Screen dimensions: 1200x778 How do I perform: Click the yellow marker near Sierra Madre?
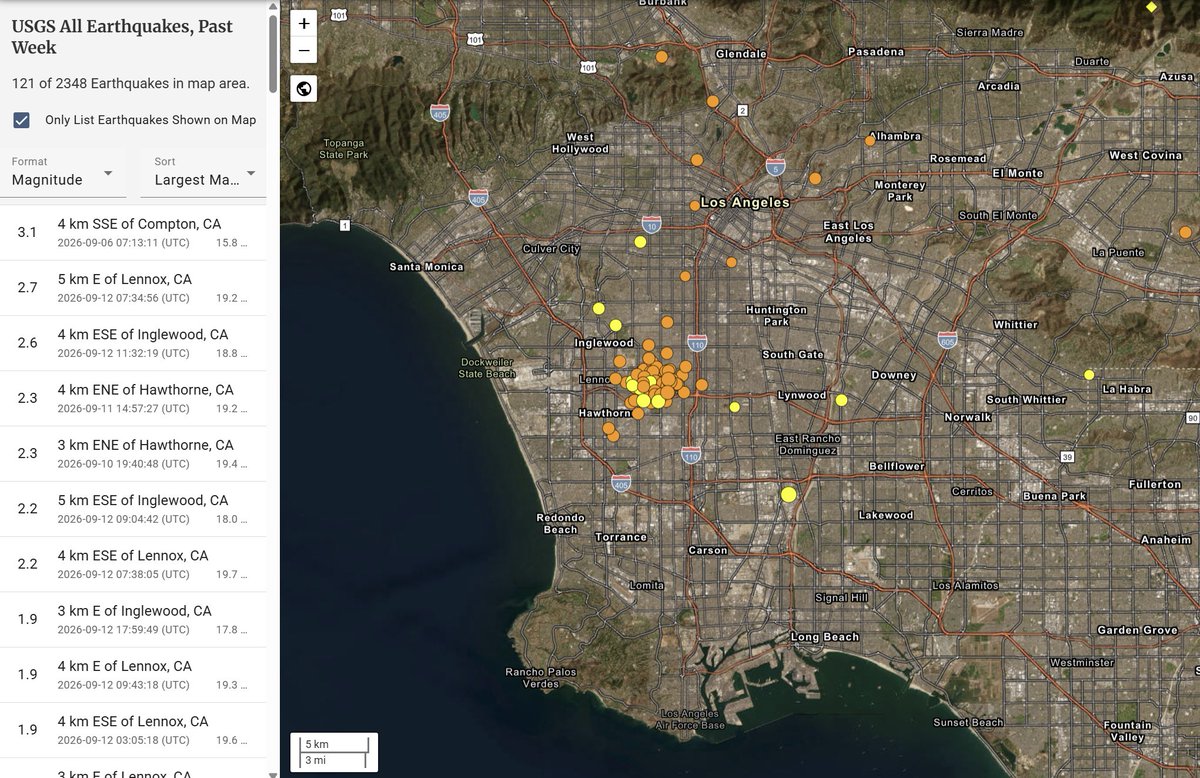[1151, 7]
